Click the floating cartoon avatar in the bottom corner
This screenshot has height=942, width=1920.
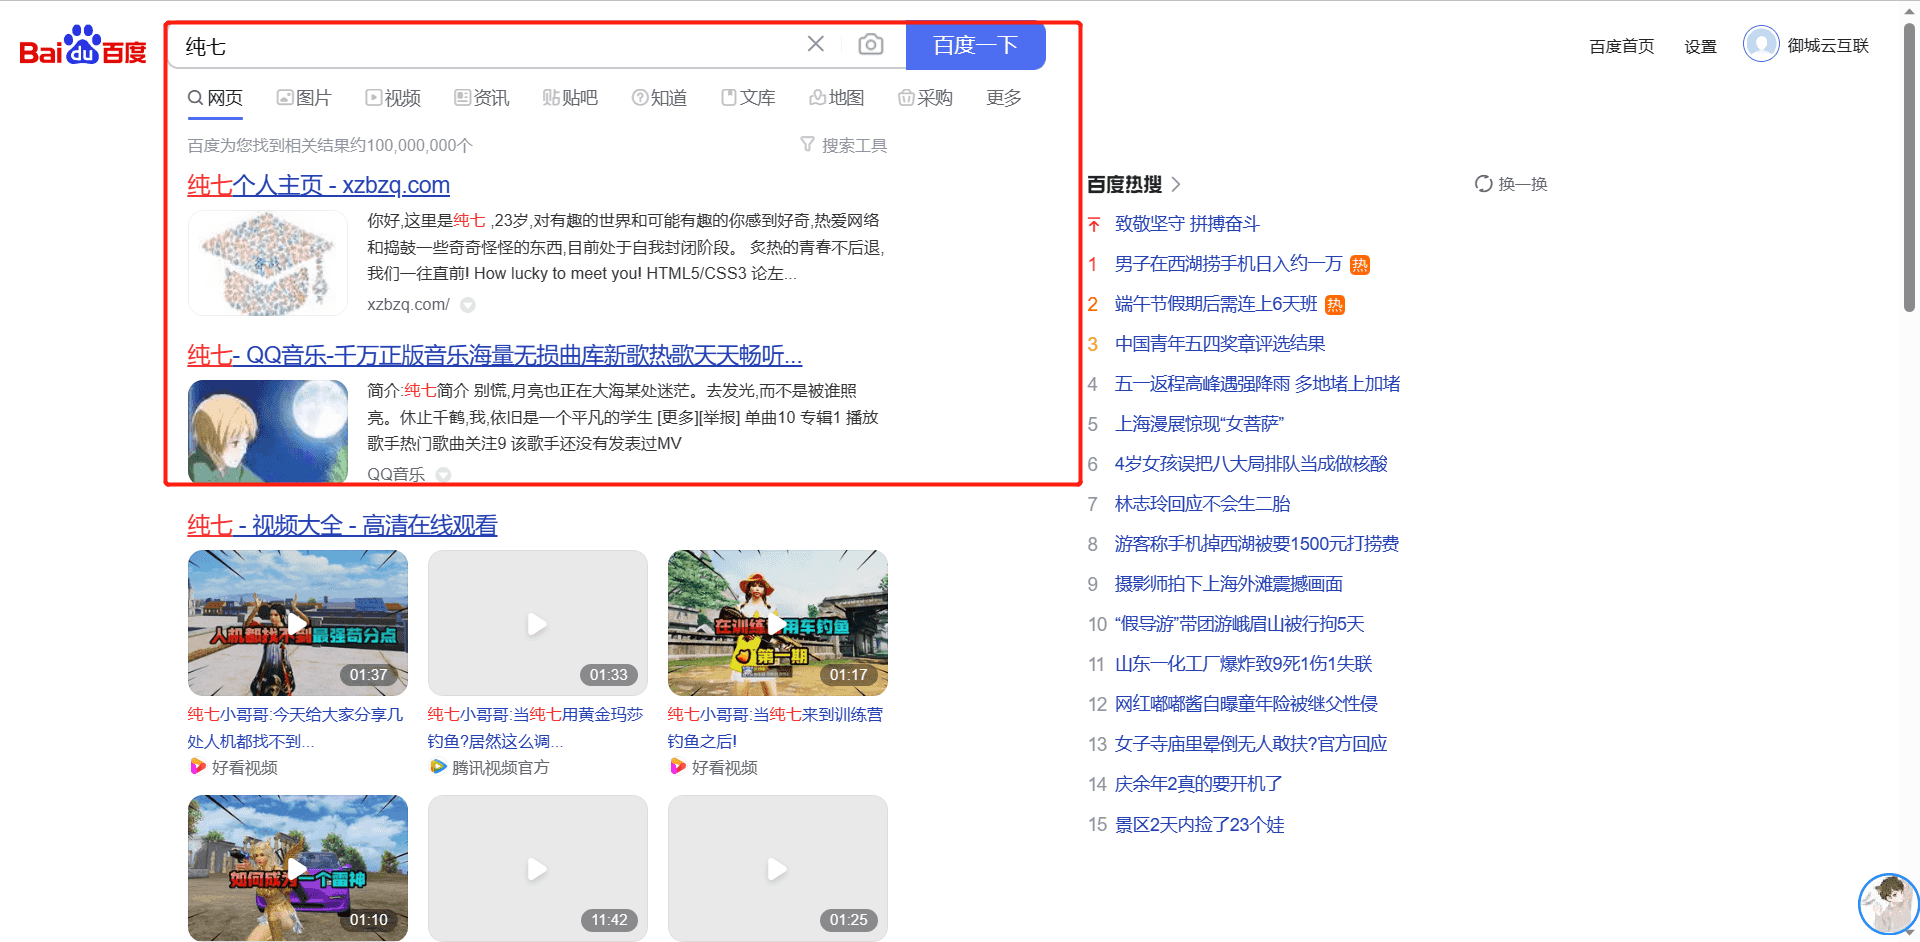(1887, 903)
